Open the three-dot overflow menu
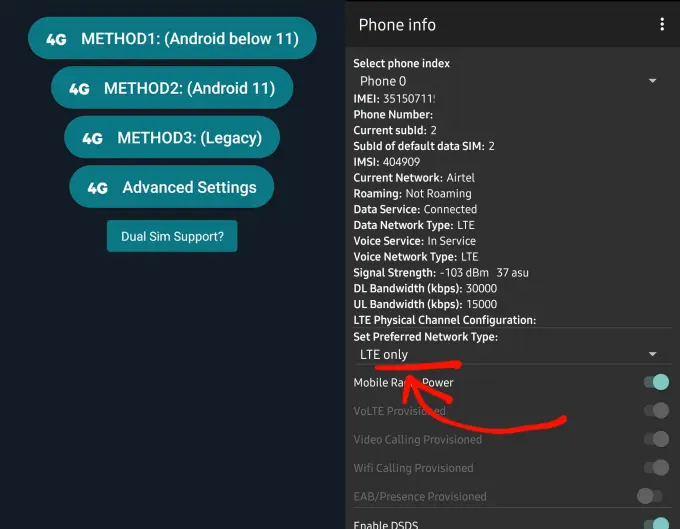Viewport: 680px width, 529px height. [662, 24]
